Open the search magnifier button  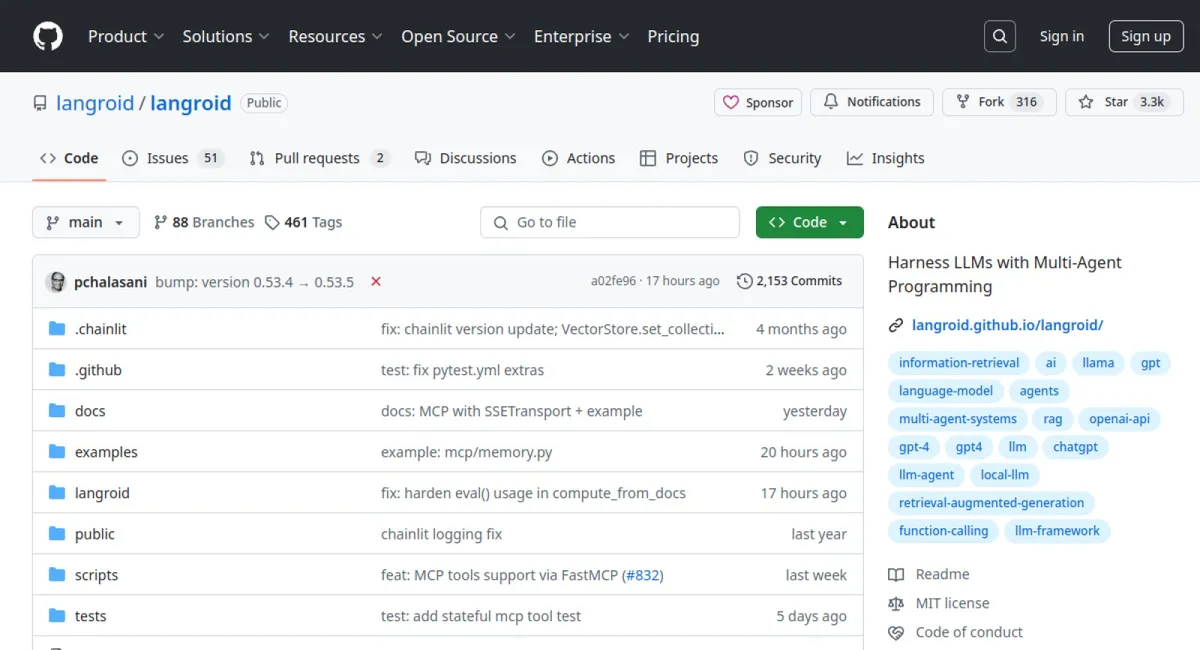pyautogui.click(x=999, y=36)
